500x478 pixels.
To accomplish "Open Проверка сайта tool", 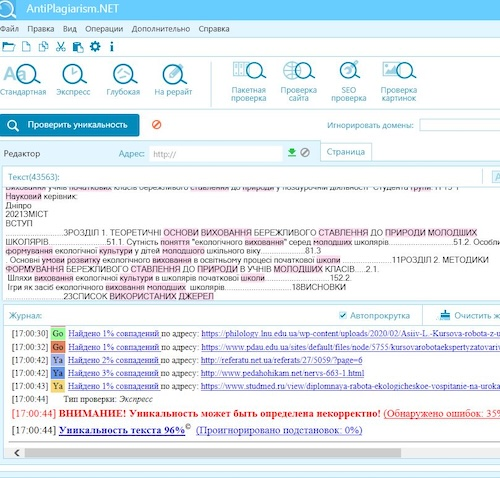I will coord(299,82).
